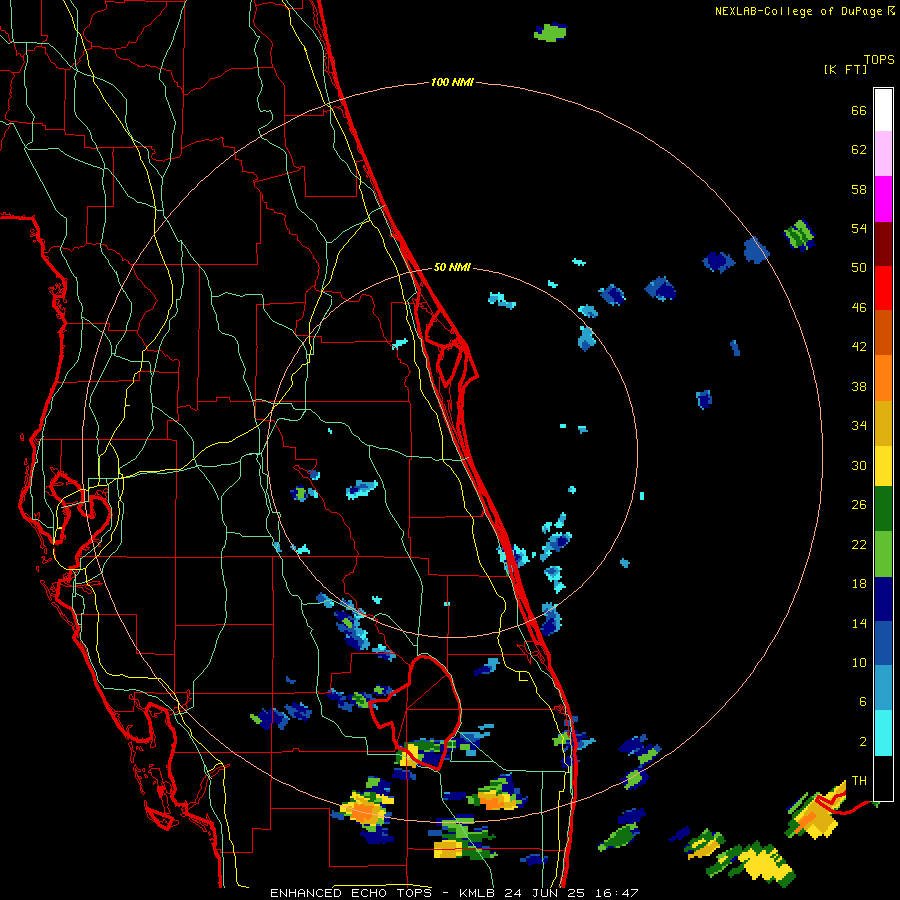Click the yellow 30 kft legend swatch

point(883,466)
